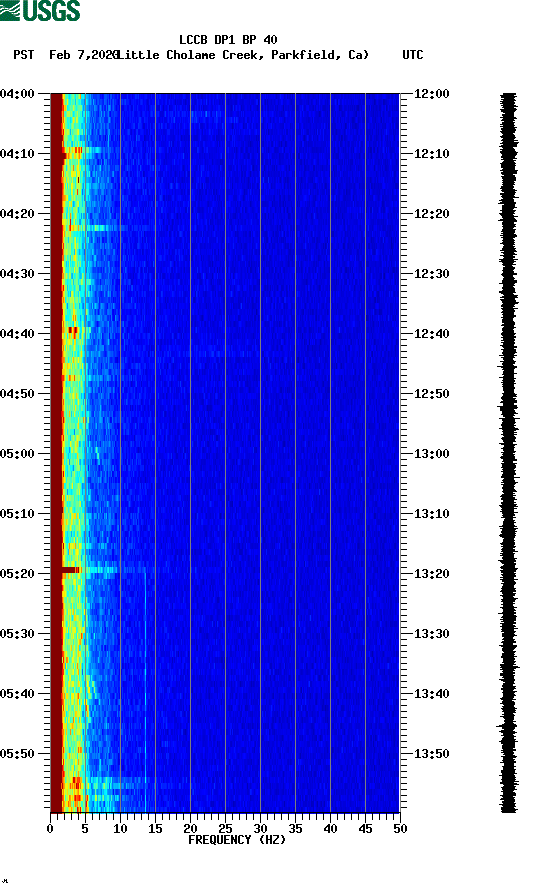Click the 13:20 UTC time label
The image size is (552, 892).
[431, 573]
